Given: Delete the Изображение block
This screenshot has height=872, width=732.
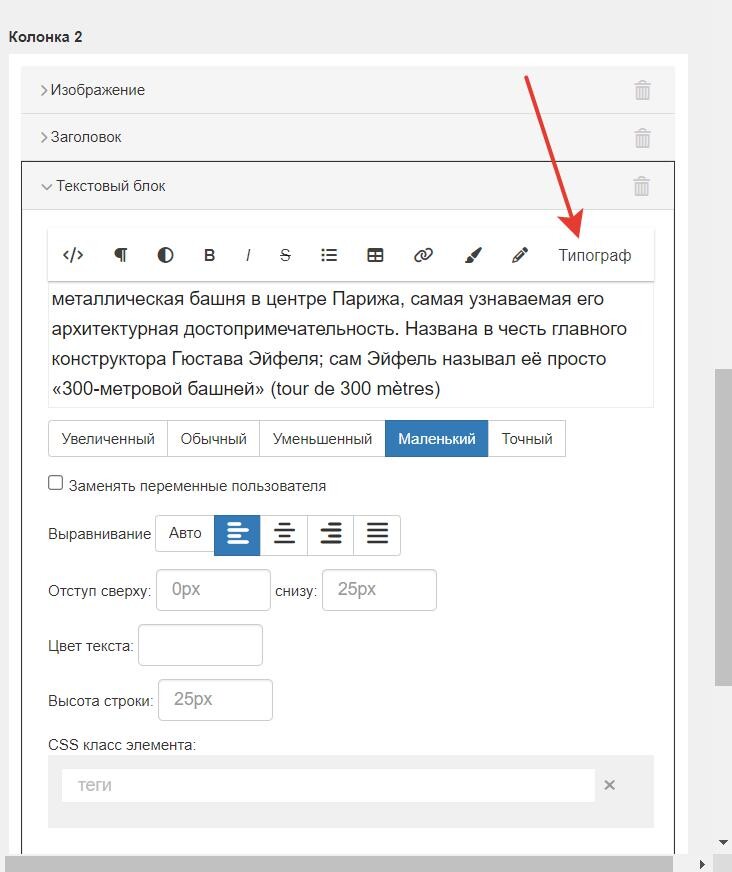Looking at the screenshot, I should point(642,90).
